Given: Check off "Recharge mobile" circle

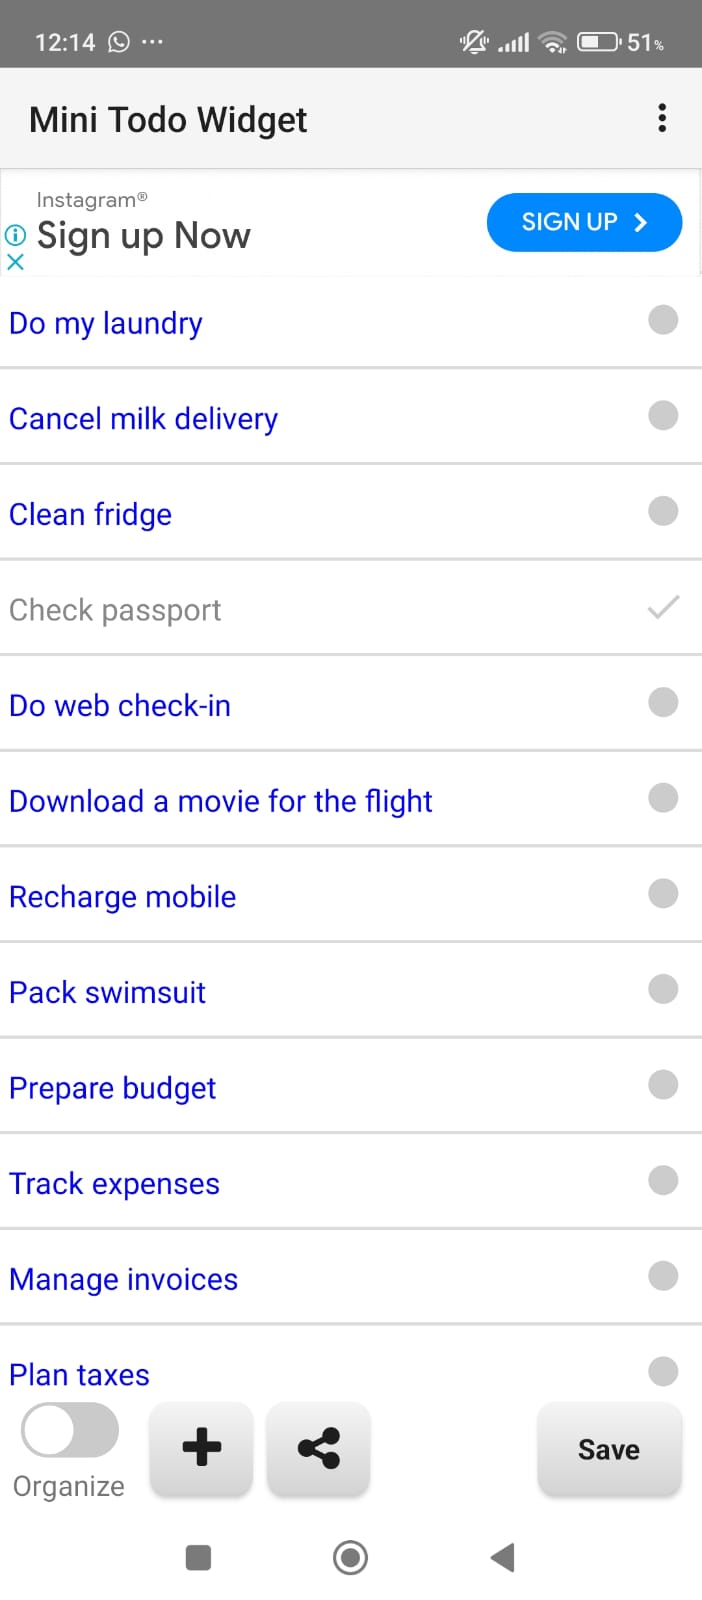Looking at the screenshot, I should [x=662, y=893].
